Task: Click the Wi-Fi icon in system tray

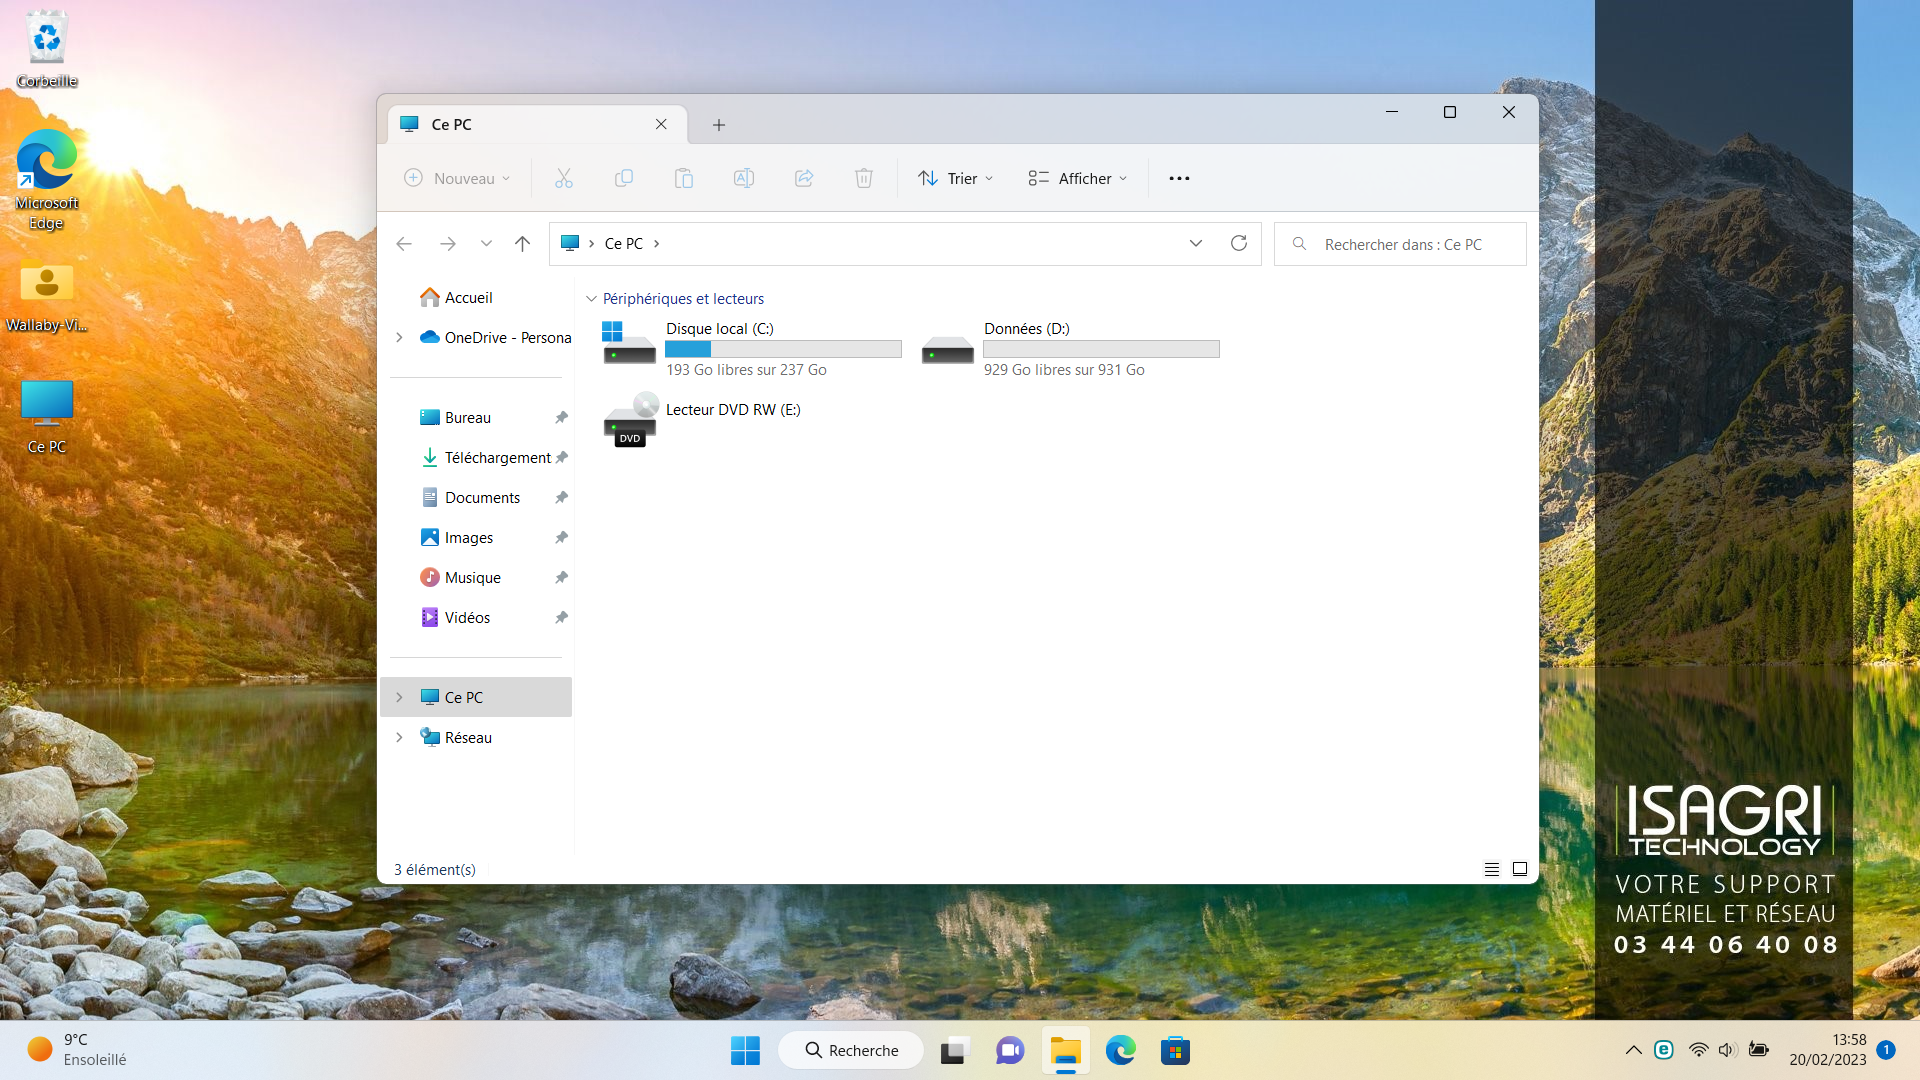Action: [1698, 1050]
